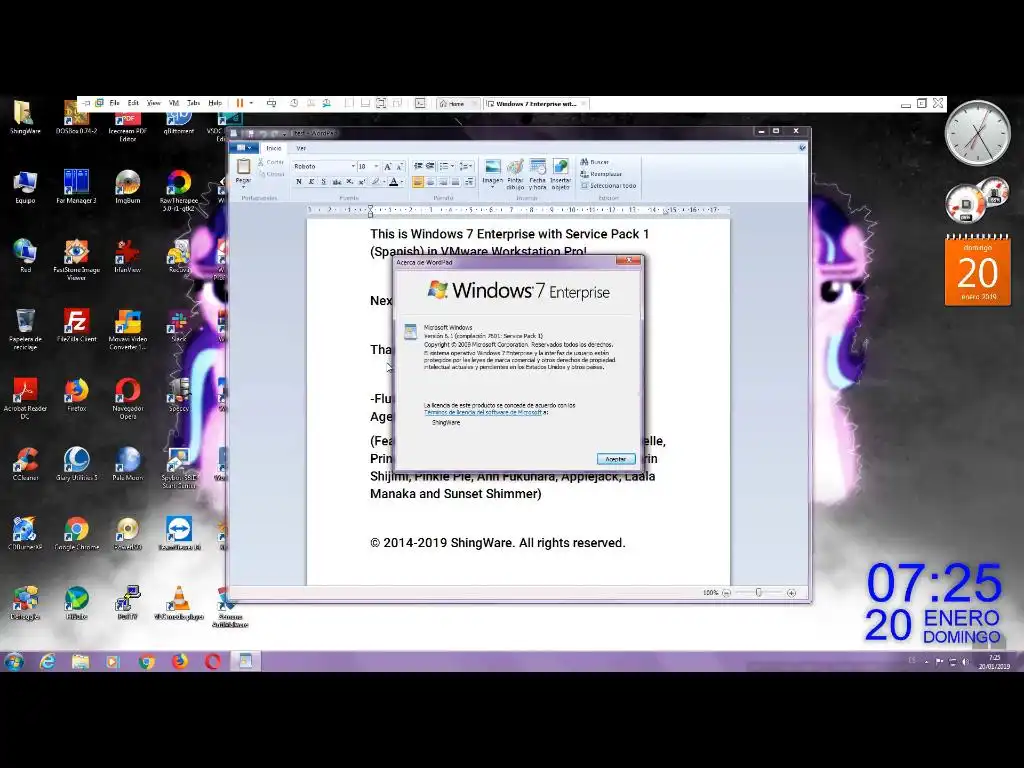This screenshot has width=1024, height=768.
Task: Open the FileZilla Client desktop icon
Action: point(76,326)
